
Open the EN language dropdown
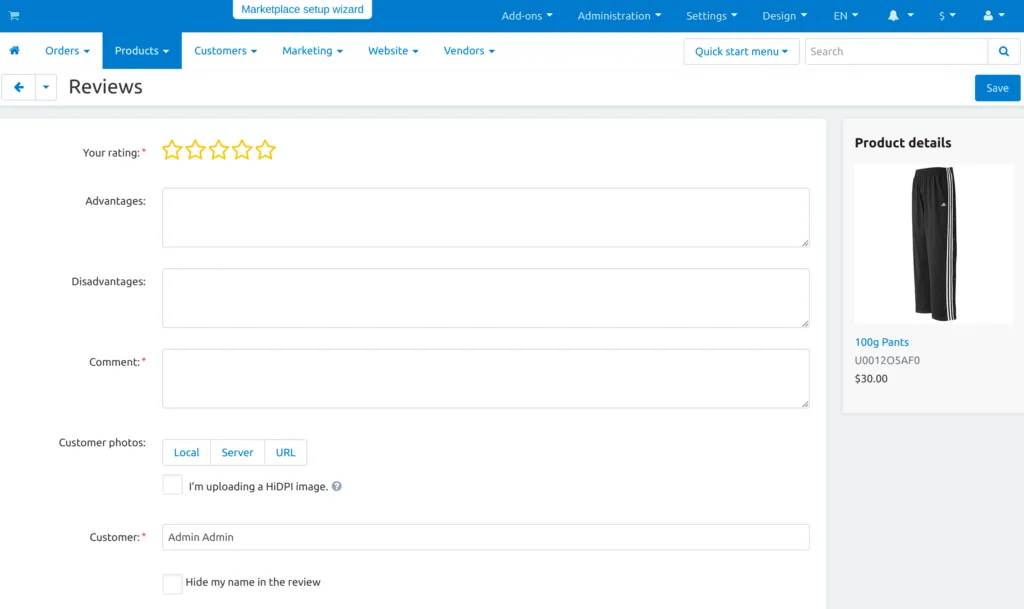point(846,16)
